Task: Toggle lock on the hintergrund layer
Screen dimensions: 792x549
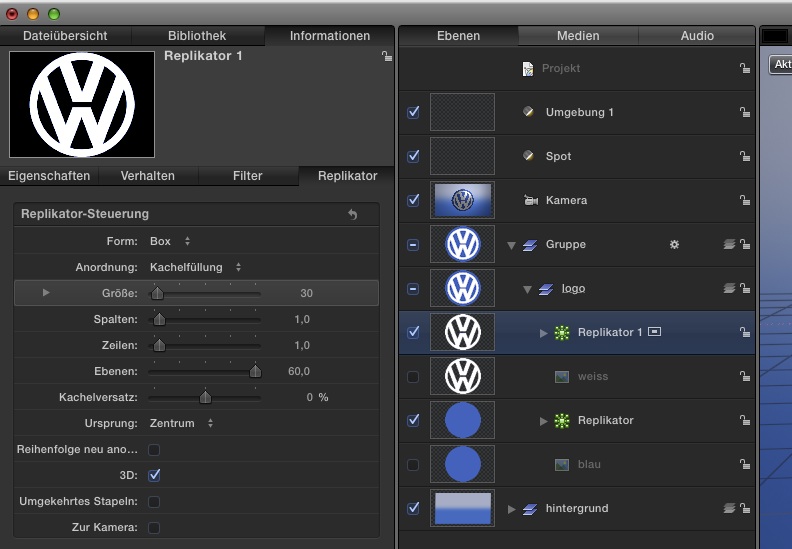Action: (x=745, y=508)
